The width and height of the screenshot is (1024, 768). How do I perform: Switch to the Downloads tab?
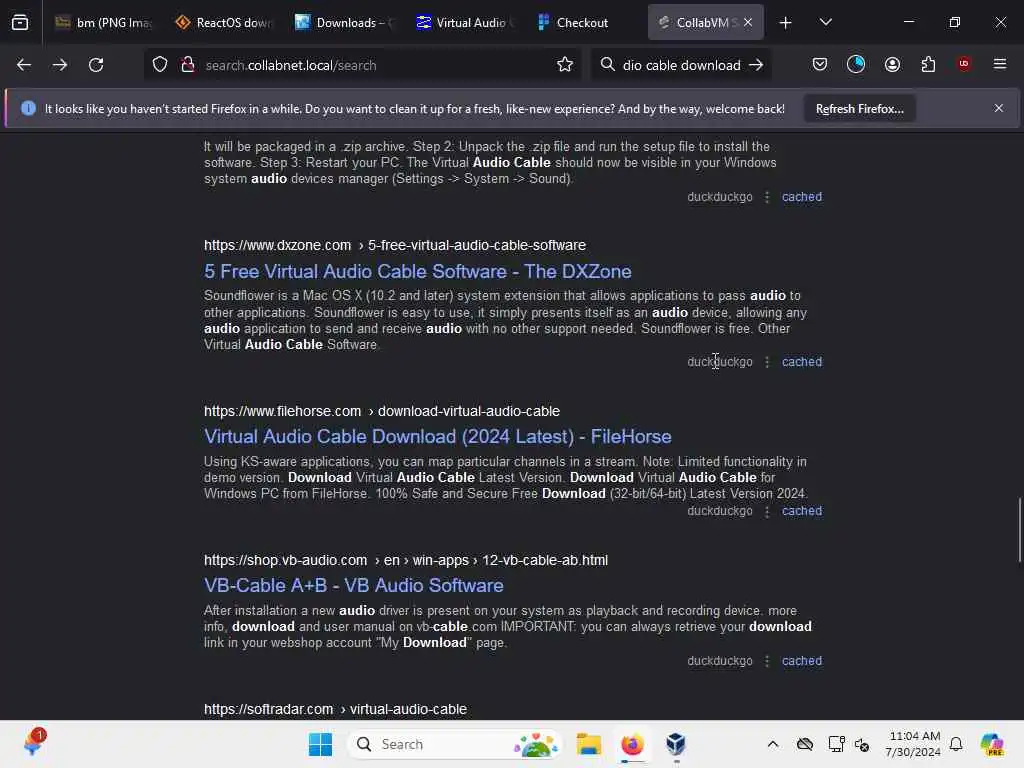click(344, 23)
